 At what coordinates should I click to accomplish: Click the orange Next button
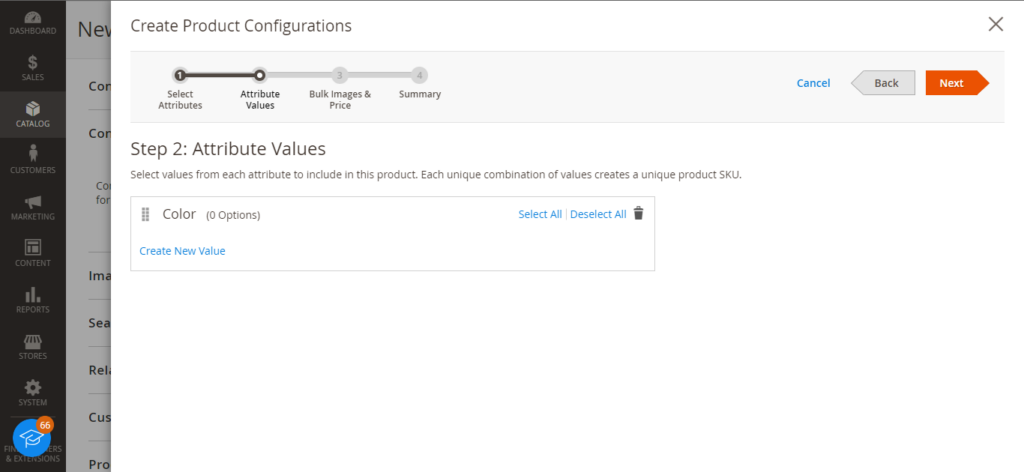957,83
